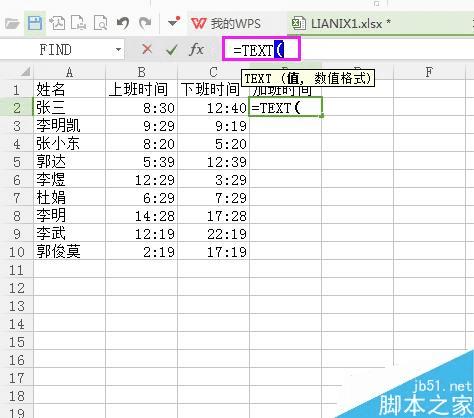The width and height of the screenshot is (474, 418).
Task: Click cell showing 9:19
Action: pyautogui.click(x=213, y=125)
